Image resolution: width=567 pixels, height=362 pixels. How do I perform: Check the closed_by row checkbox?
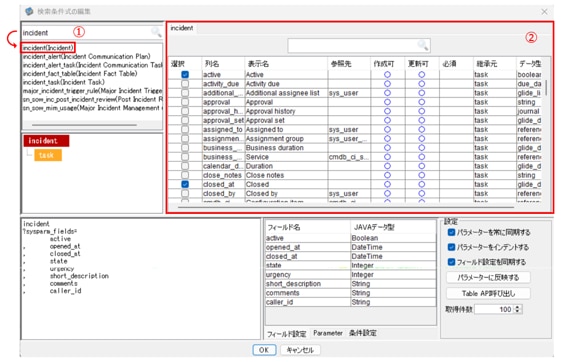tap(185, 193)
